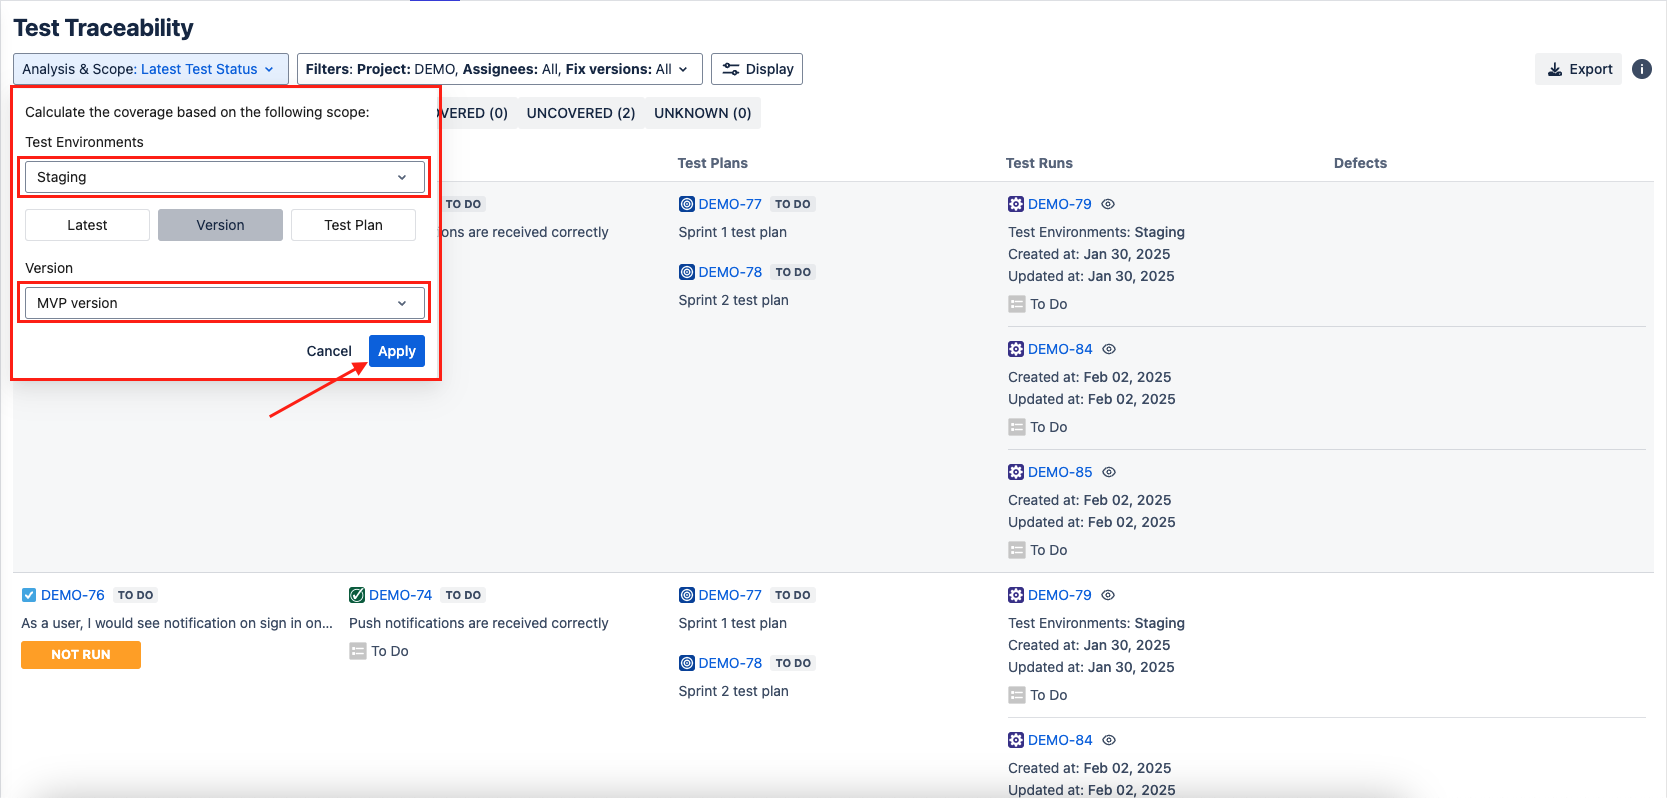Open the Filters Project dropdown

(x=499, y=69)
